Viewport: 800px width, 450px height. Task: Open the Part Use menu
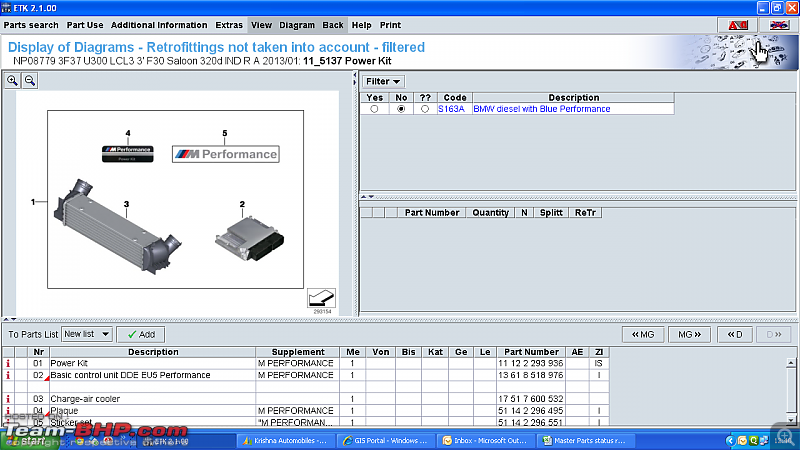click(x=85, y=25)
